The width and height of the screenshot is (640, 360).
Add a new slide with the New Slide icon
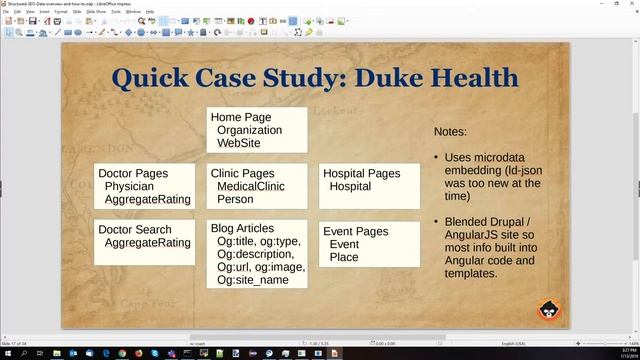(x=308, y=21)
